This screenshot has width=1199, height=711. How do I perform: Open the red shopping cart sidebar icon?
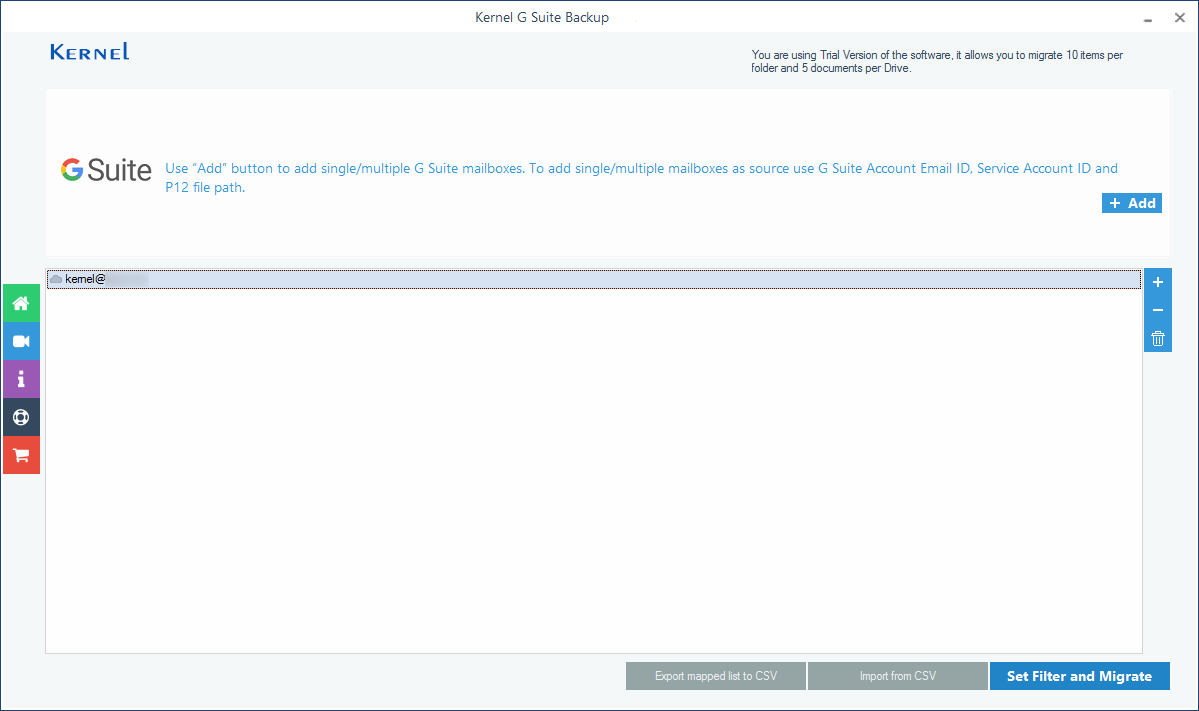point(21,456)
